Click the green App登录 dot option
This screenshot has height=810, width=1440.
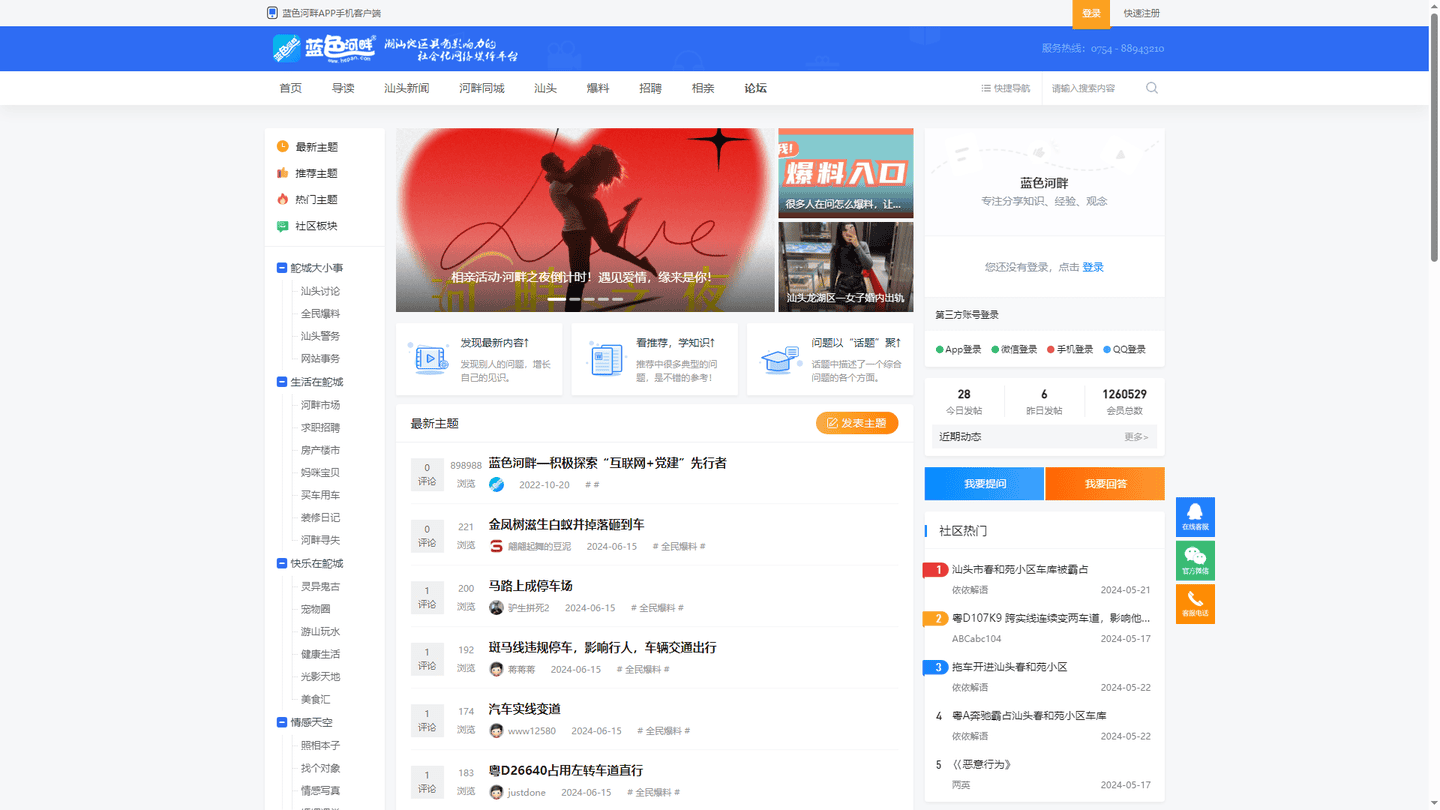[958, 350]
